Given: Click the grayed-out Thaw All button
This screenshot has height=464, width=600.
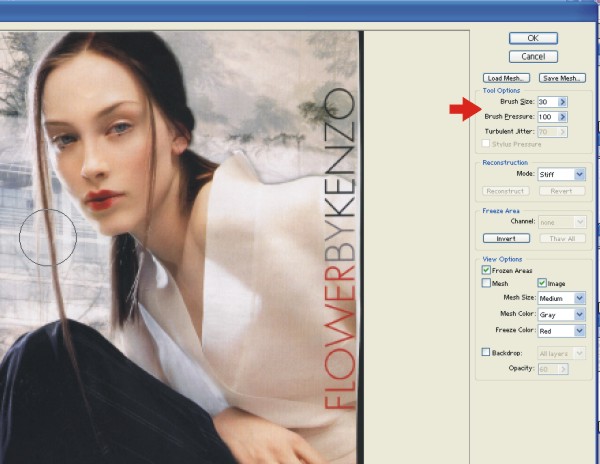Looking at the screenshot, I should pyautogui.click(x=562, y=238).
